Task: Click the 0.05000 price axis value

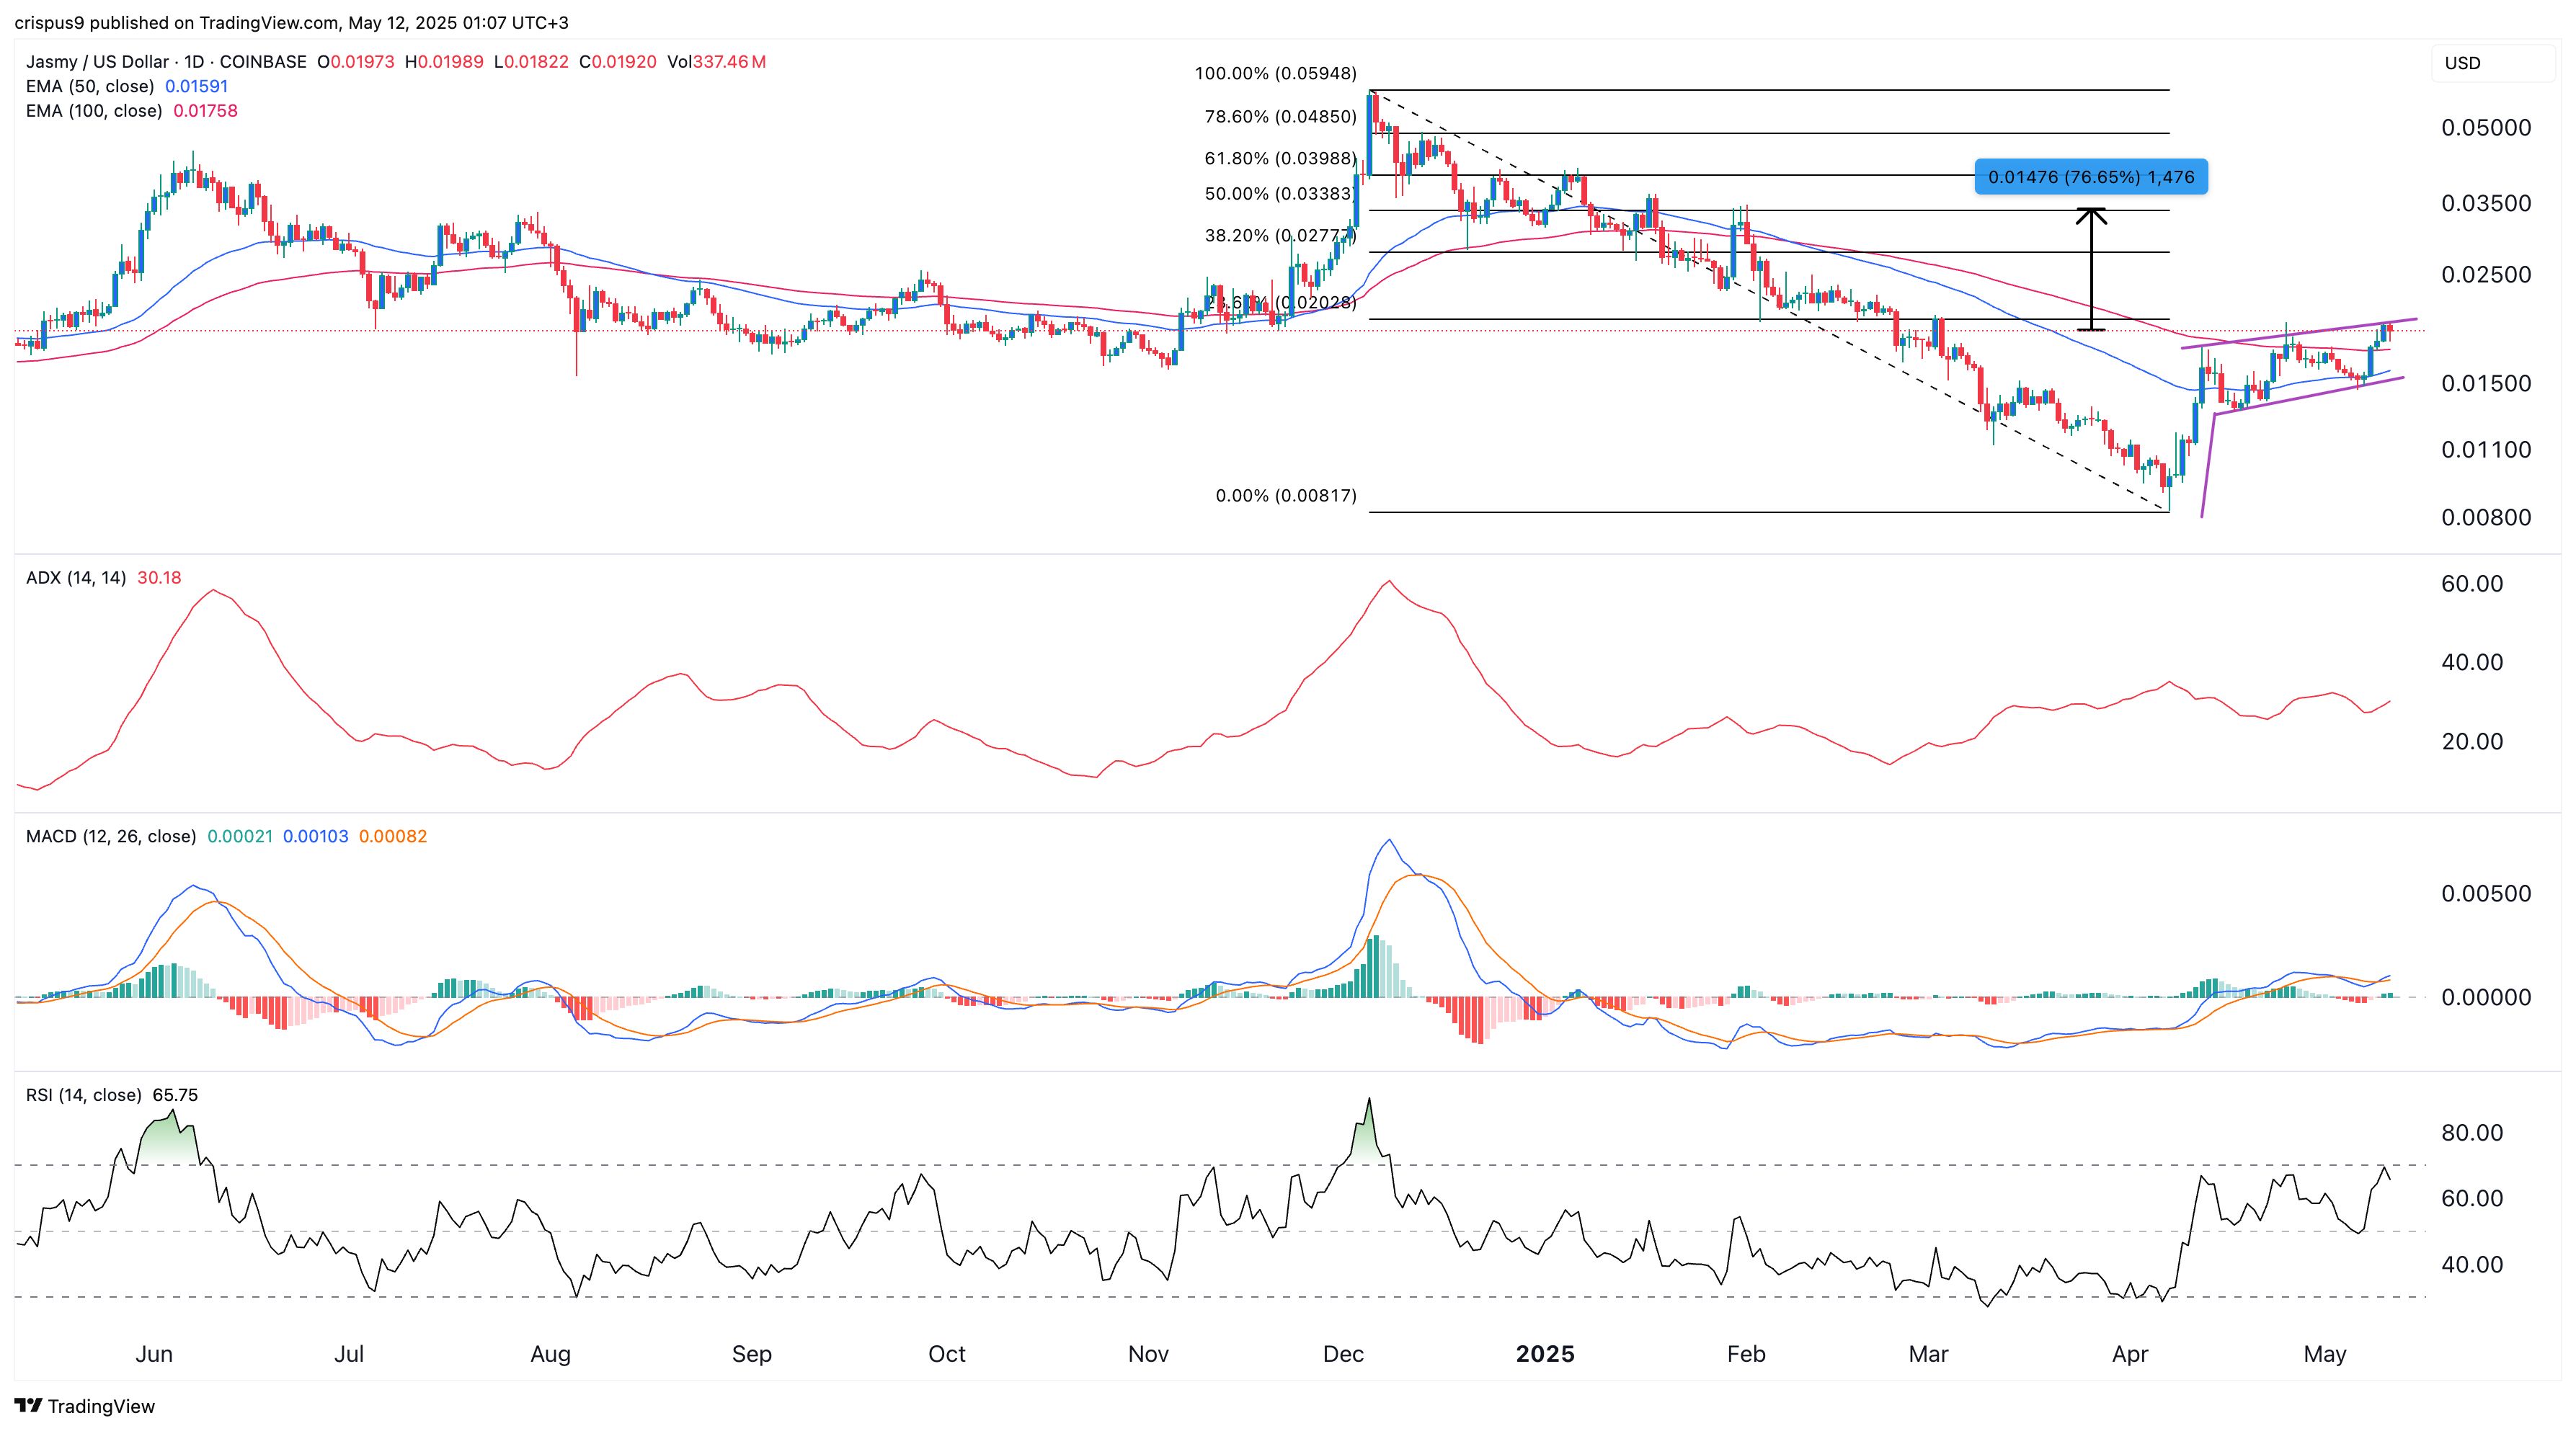Action: tap(2486, 128)
